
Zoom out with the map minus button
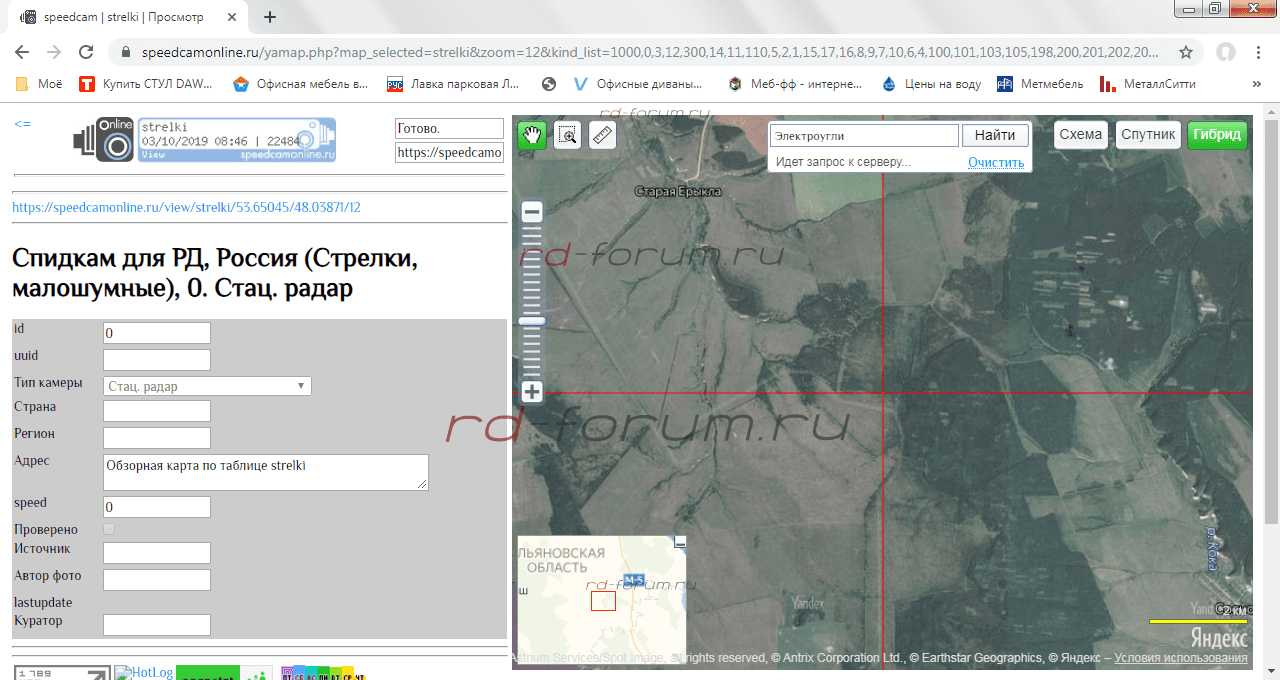tap(532, 212)
